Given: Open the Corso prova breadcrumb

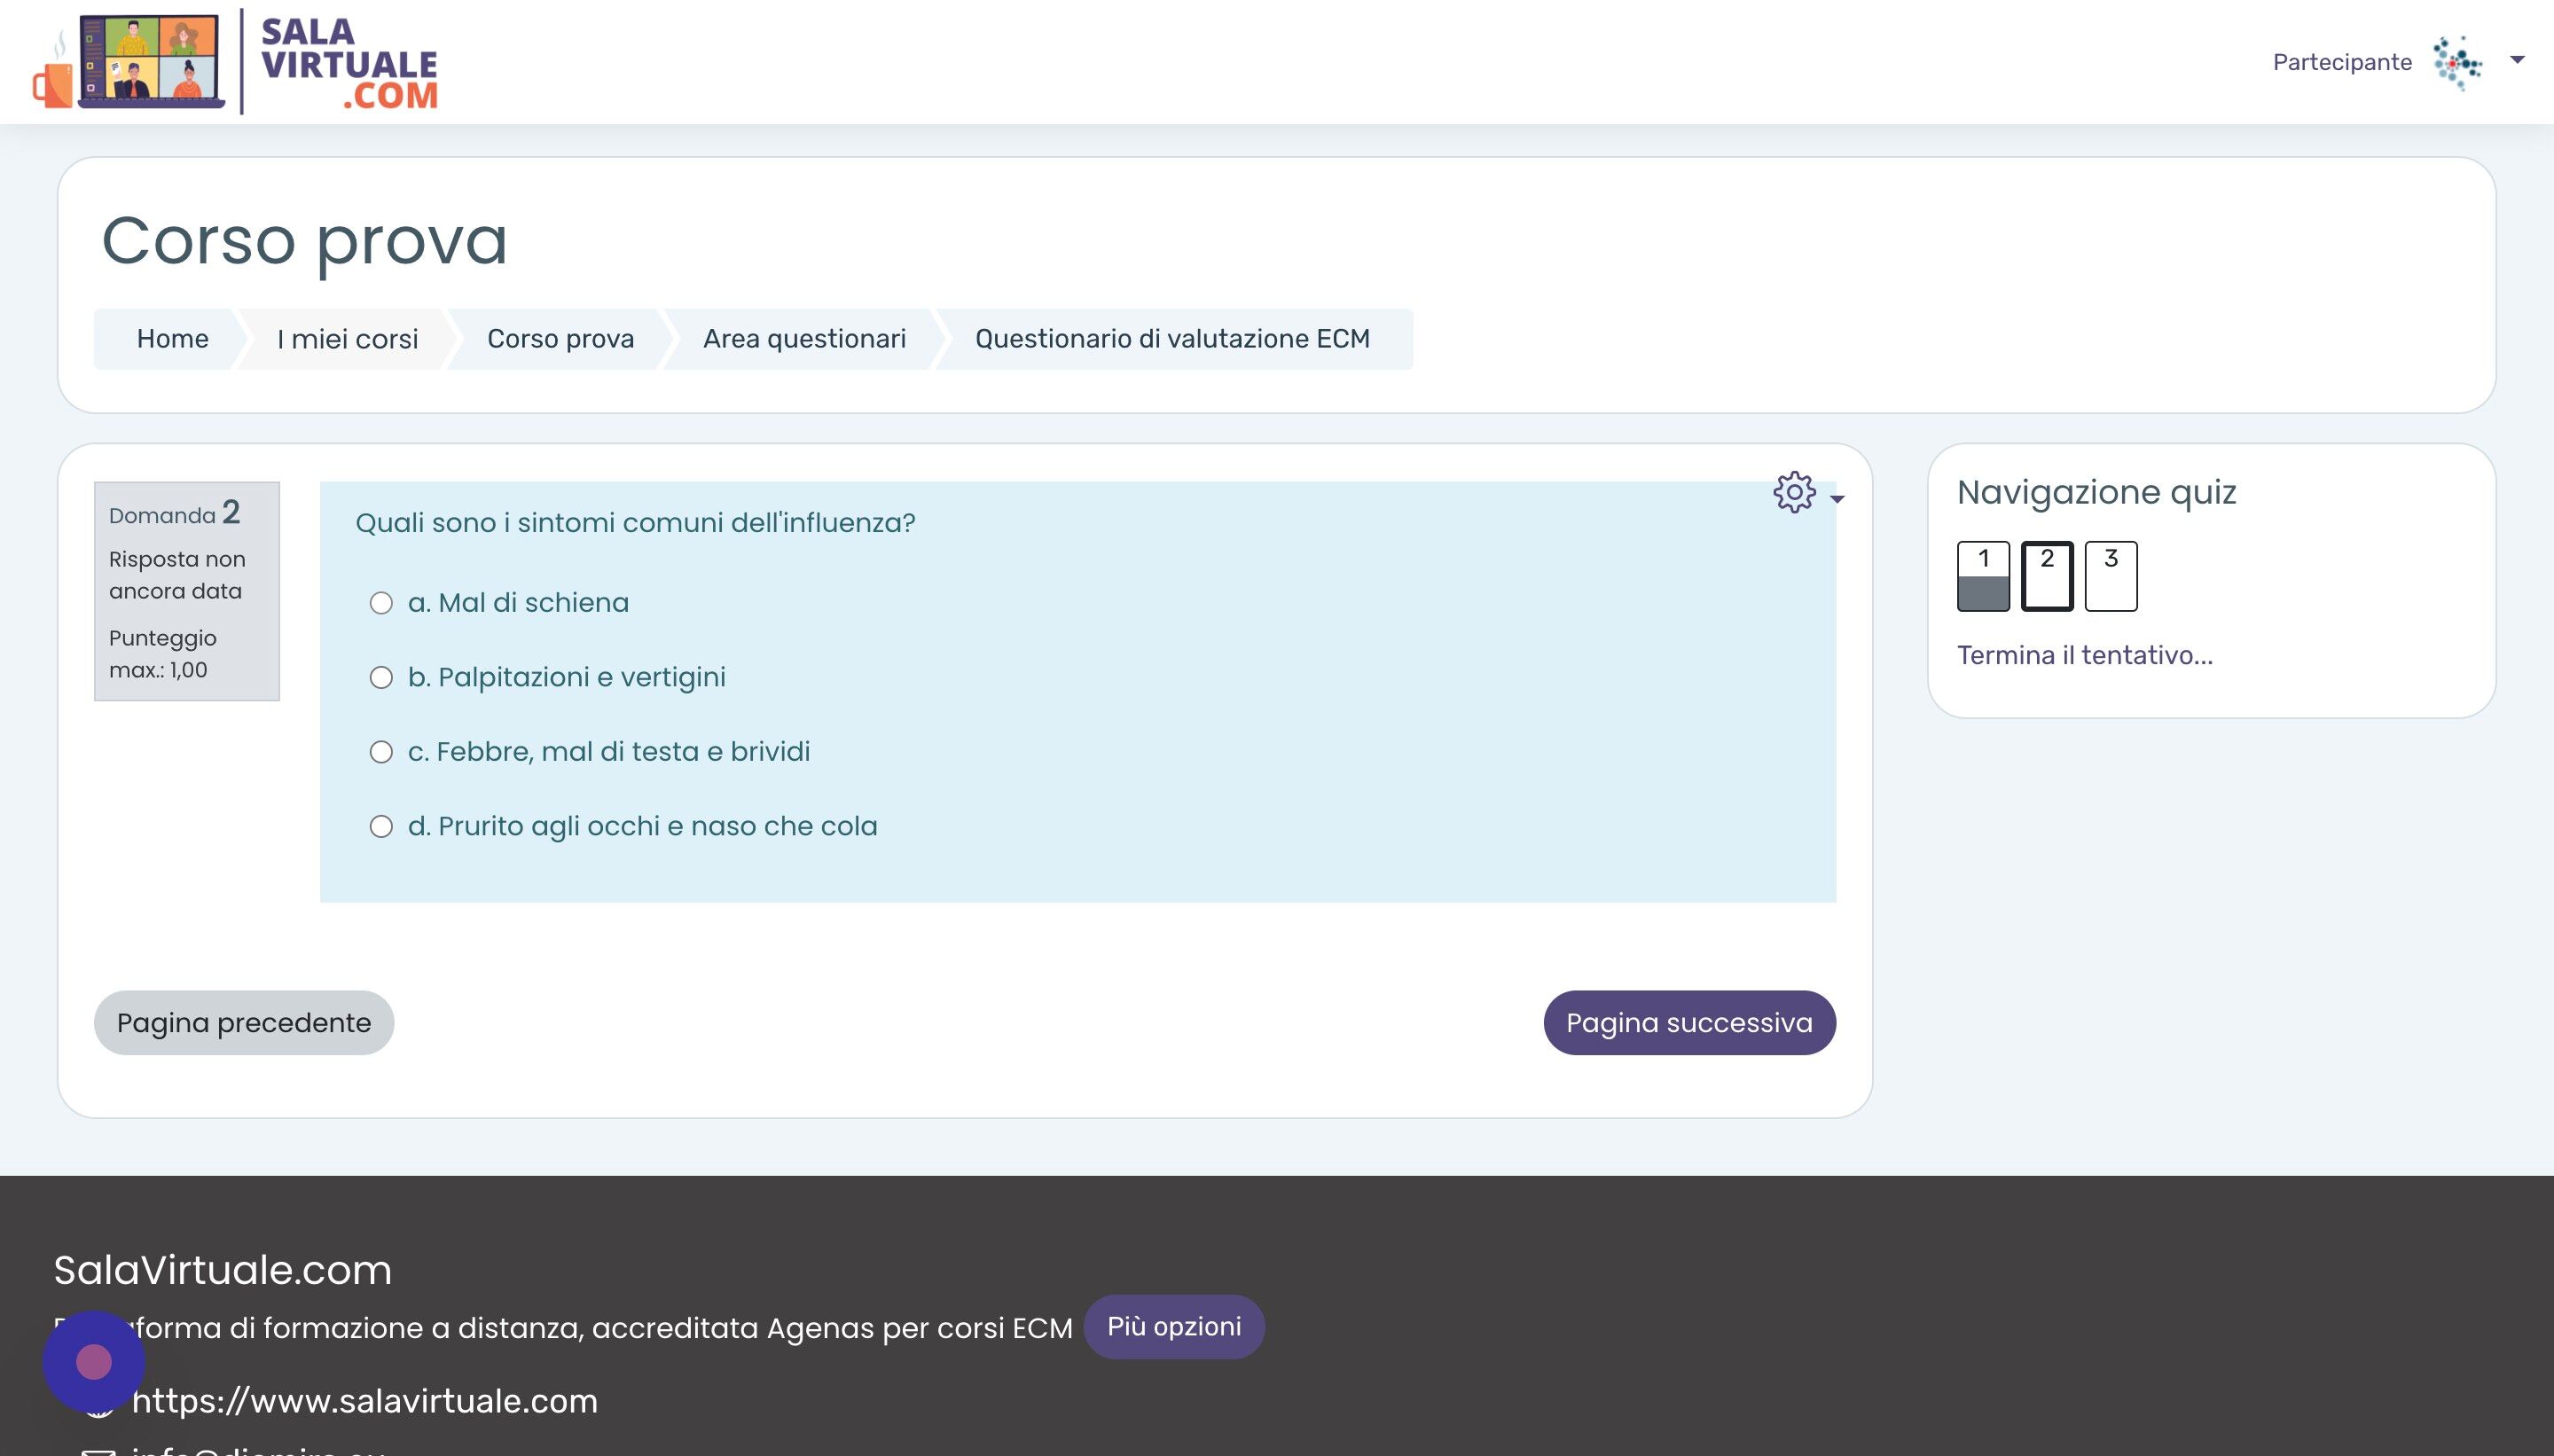Looking at the screenshot, I should click(560, 339).
